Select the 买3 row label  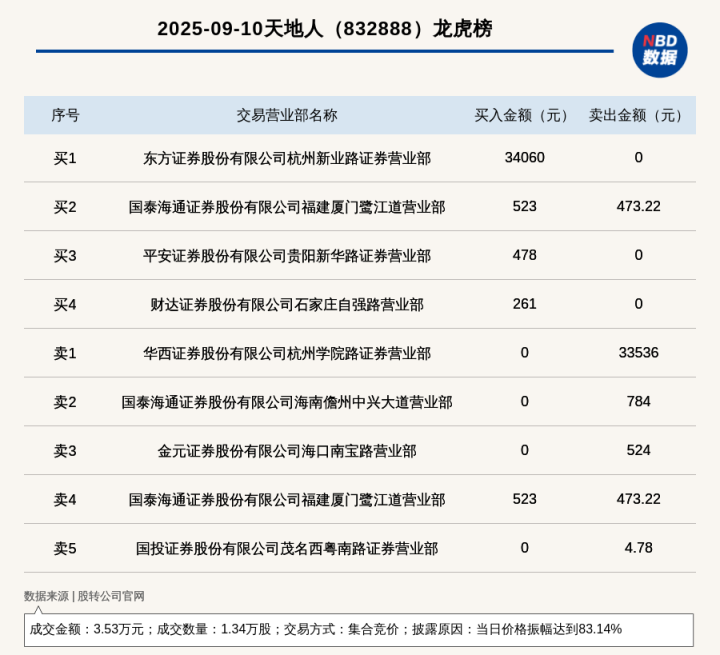(65, 256)
